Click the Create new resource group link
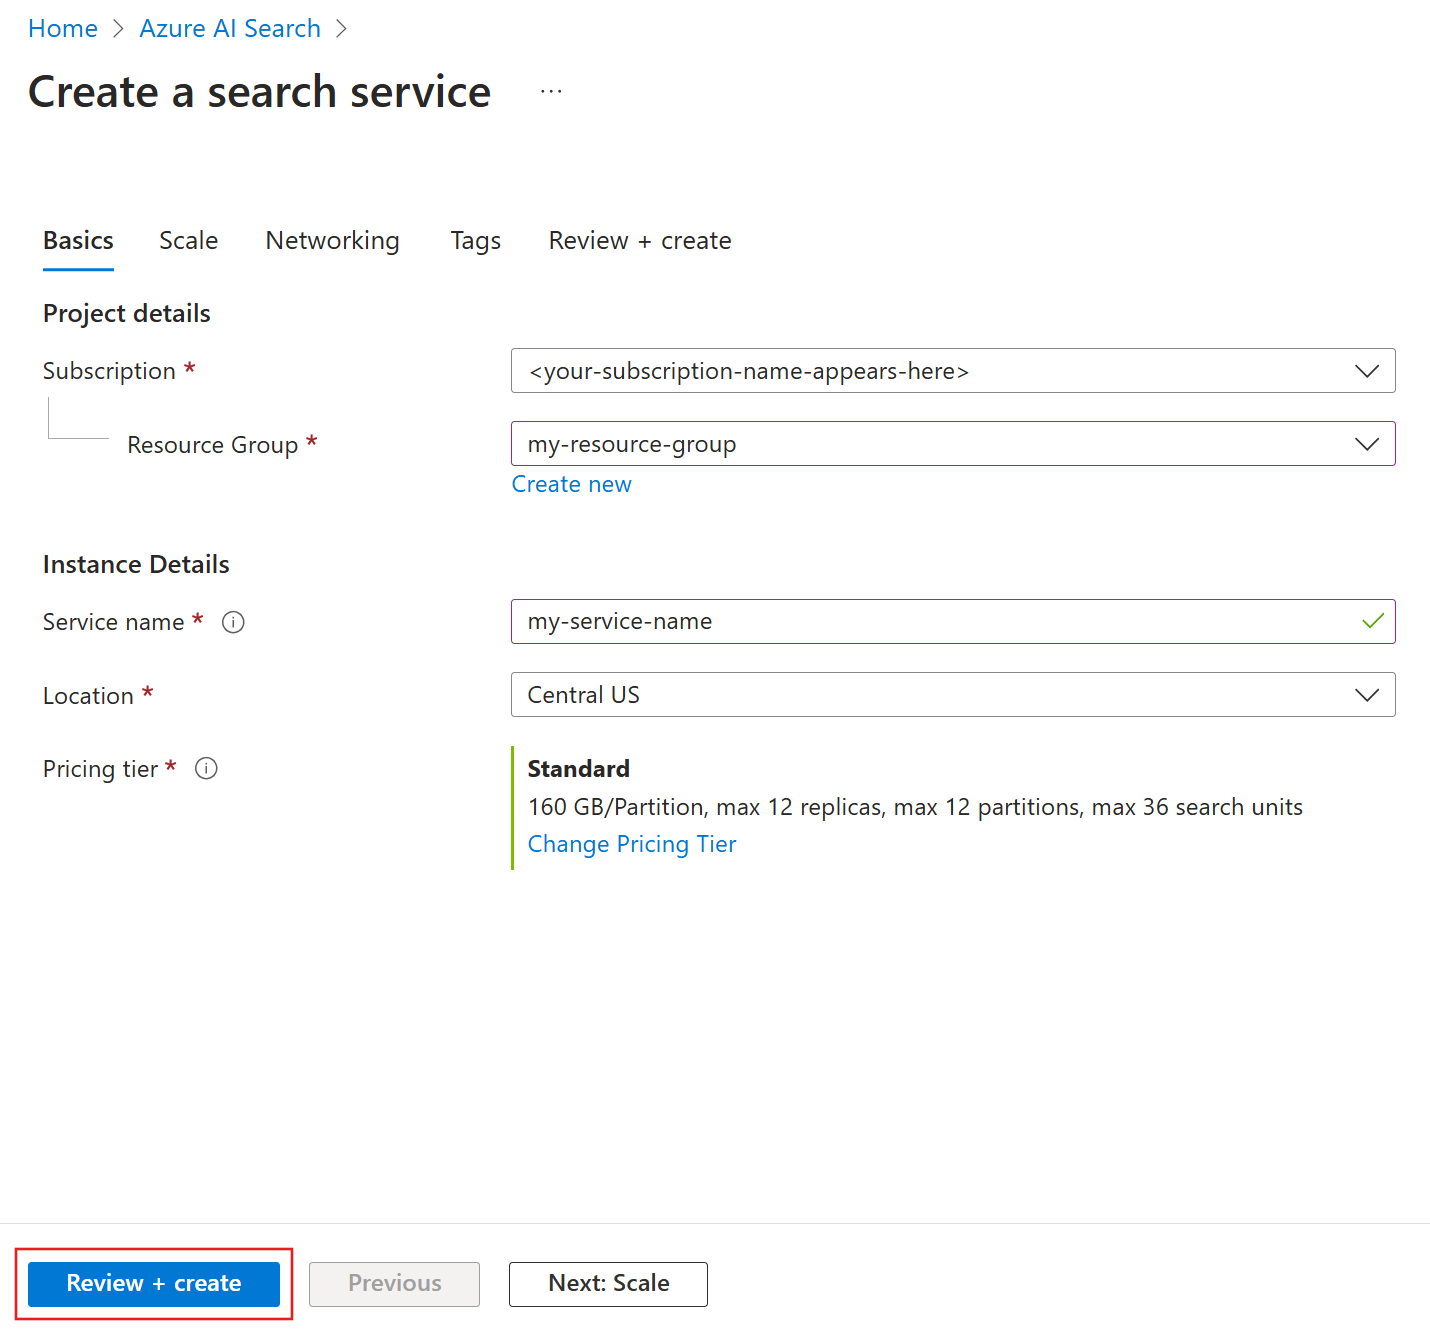Image resolution: width=1430 pixels, height=1336 pixels. click(571, 484)
